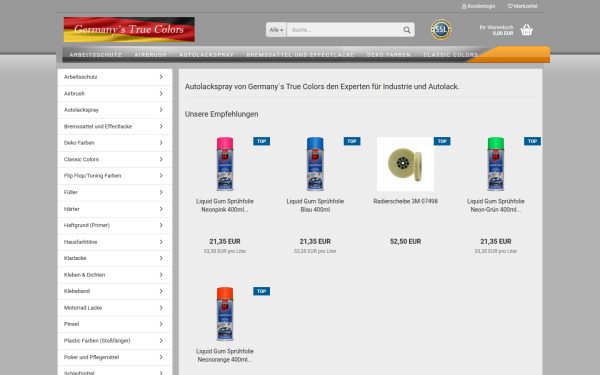The height and width of the screenshot is (375, 600).
Task: Focus the Suche search field
Action: pos(344,30)
